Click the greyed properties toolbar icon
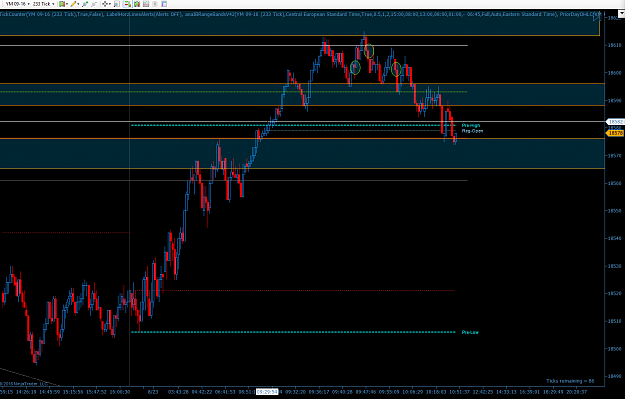This screenshot has height=399, width=625. coord(155,4)
